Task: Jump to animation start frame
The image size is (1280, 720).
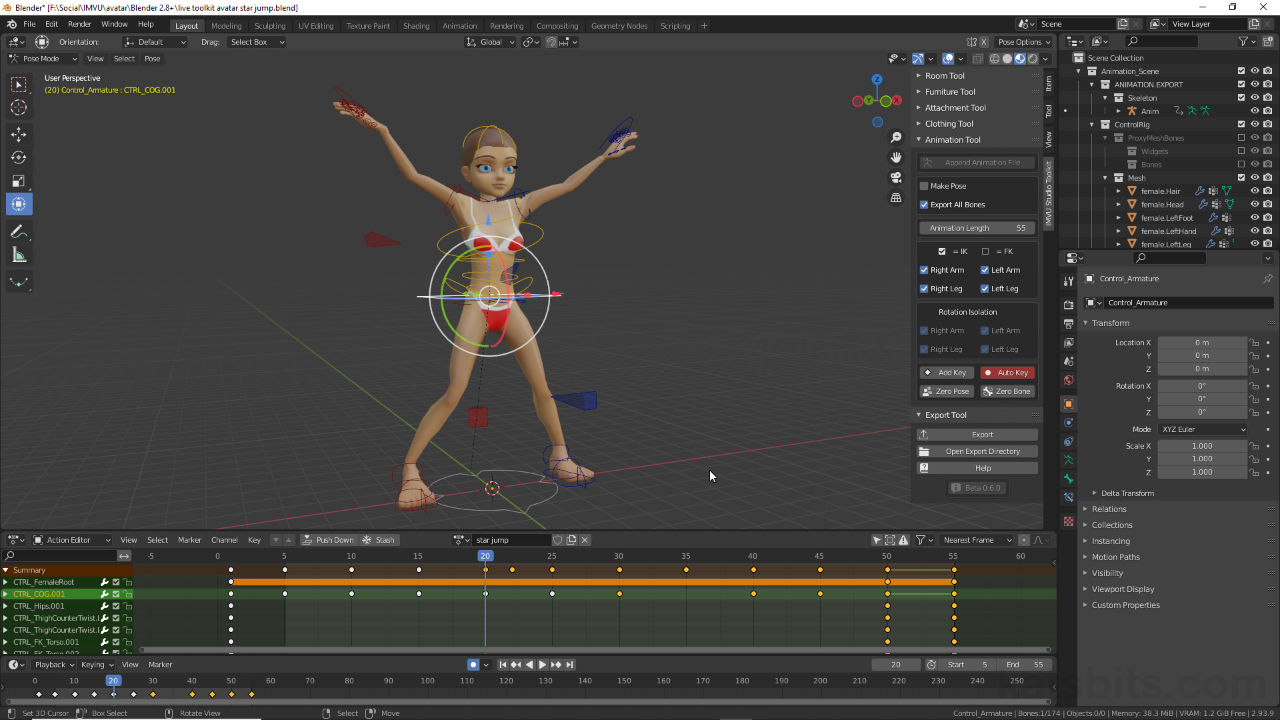Action: (503, 664)
